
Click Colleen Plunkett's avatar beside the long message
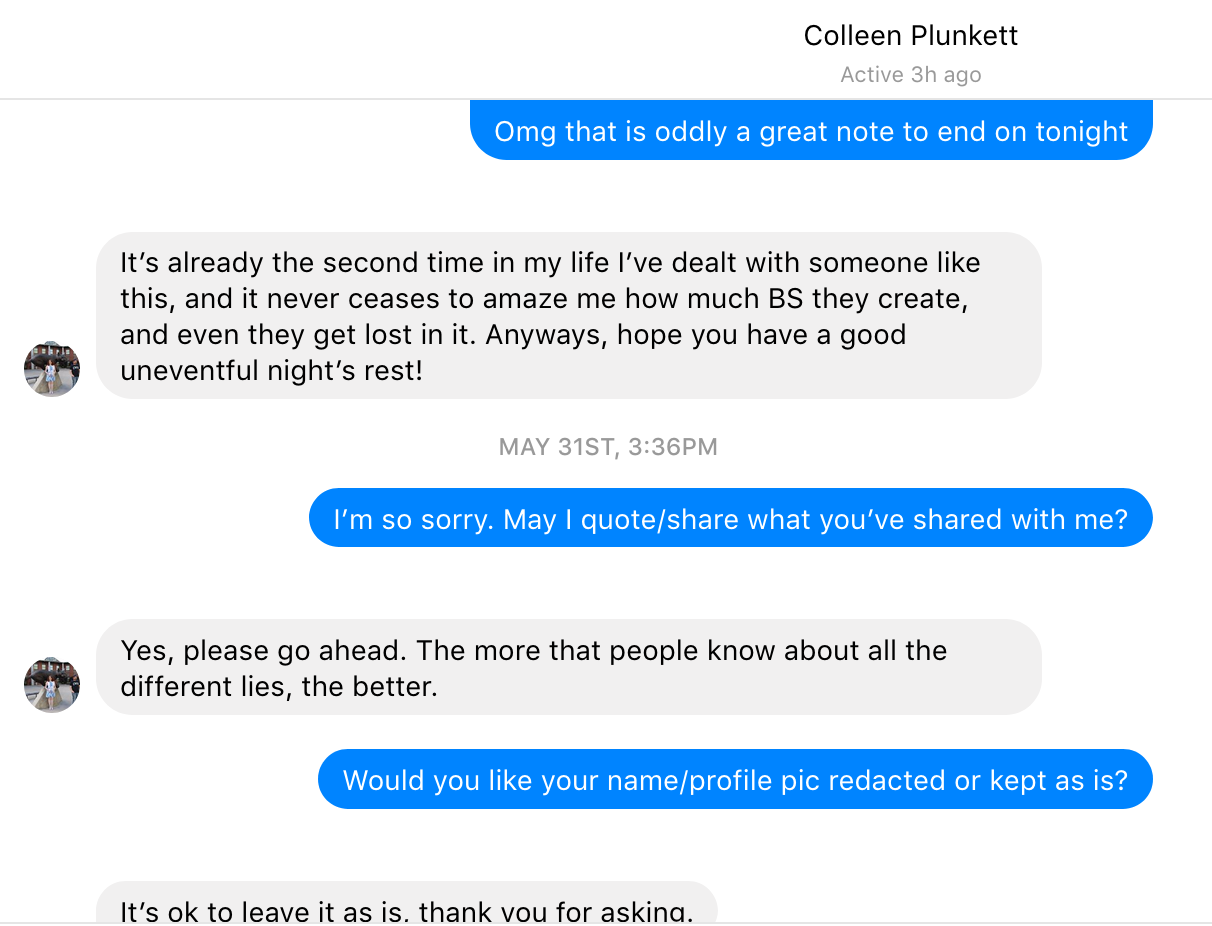(52, 369)
